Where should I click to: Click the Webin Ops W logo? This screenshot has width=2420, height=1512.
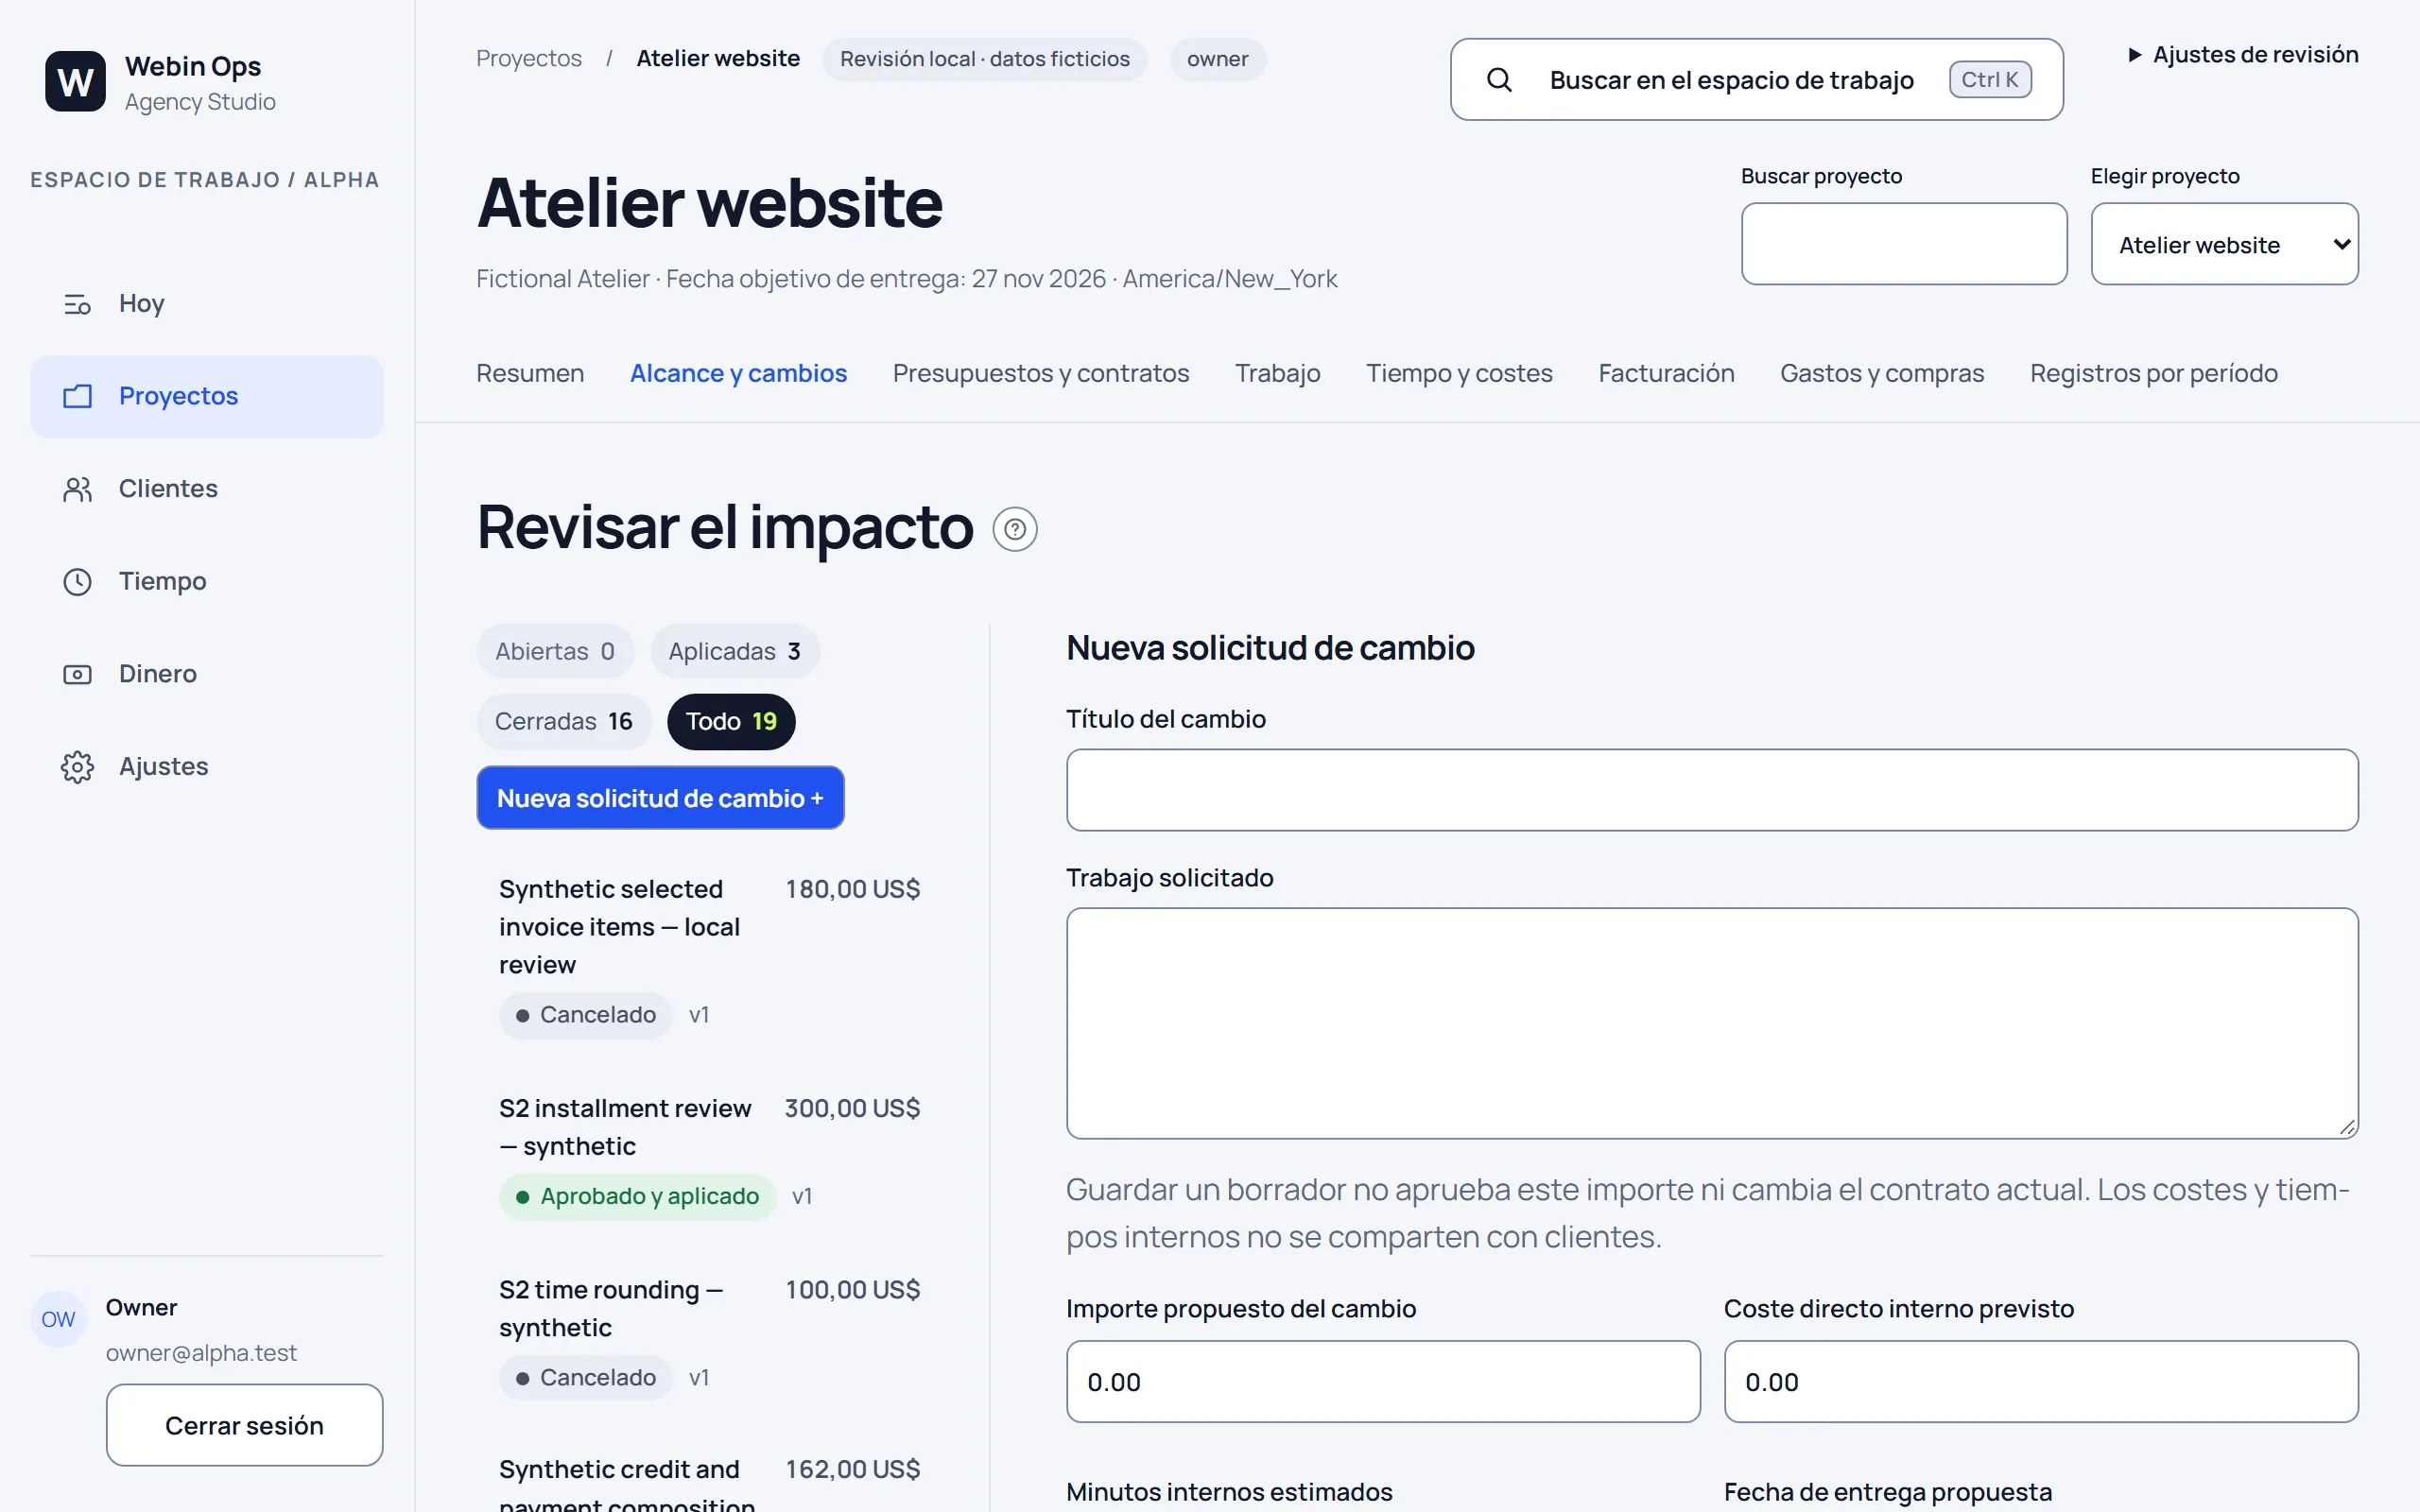point(75,81)
